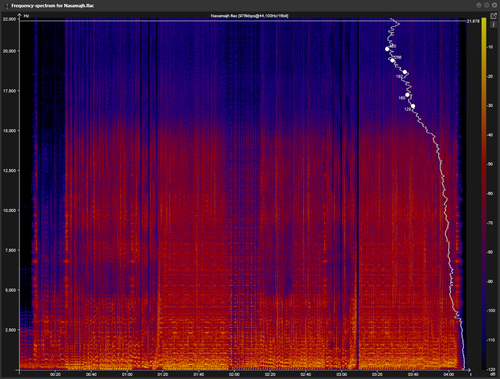Click the 00:40 time axis label
The width and height of the screenshot is (500, 379).
coord(91,375)
